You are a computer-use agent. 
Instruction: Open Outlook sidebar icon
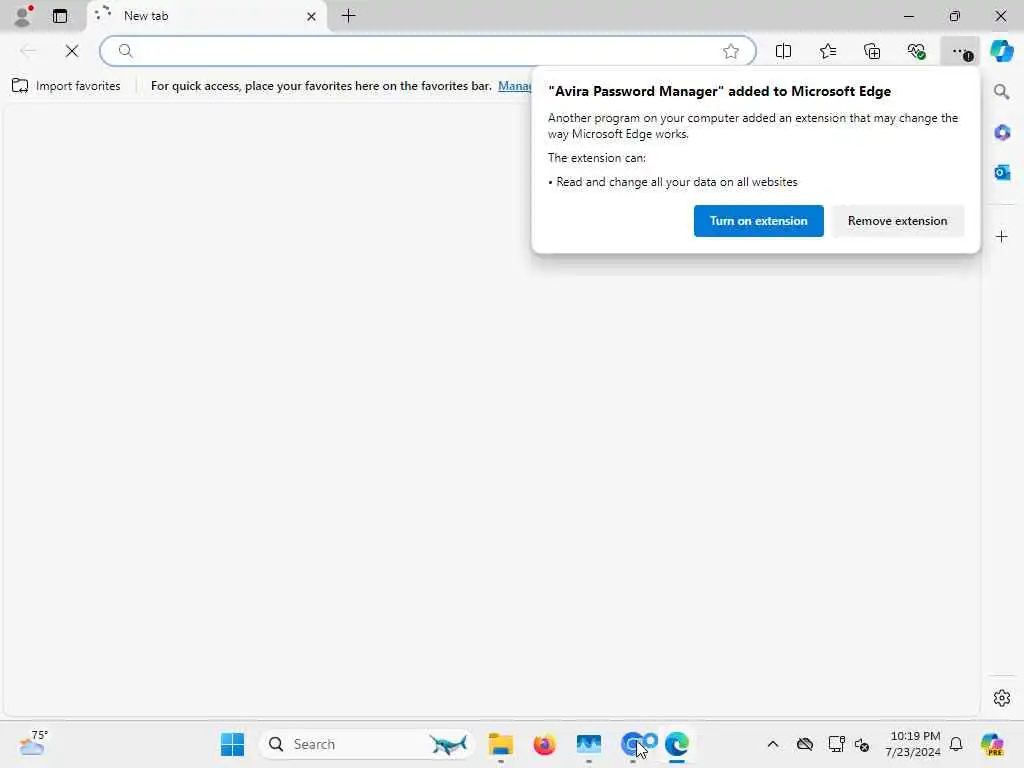pyautogui.click(x=1002, y=172)
